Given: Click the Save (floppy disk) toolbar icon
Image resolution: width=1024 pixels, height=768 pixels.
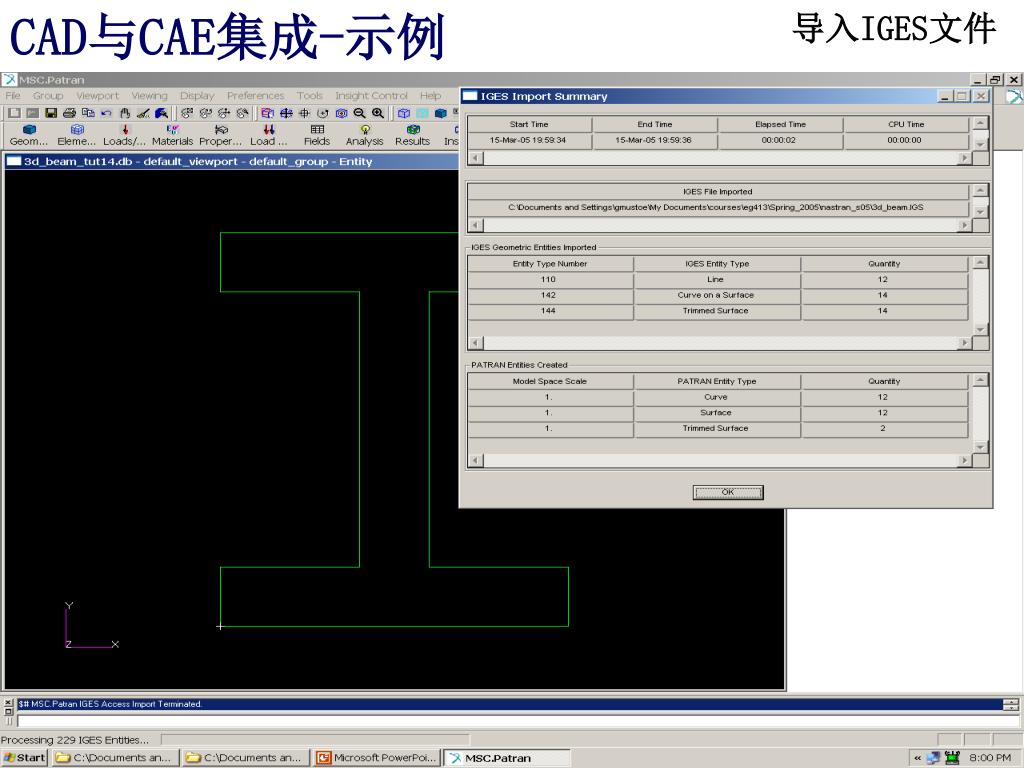Looking at the screenshot, I should click(x=51, y=113).
